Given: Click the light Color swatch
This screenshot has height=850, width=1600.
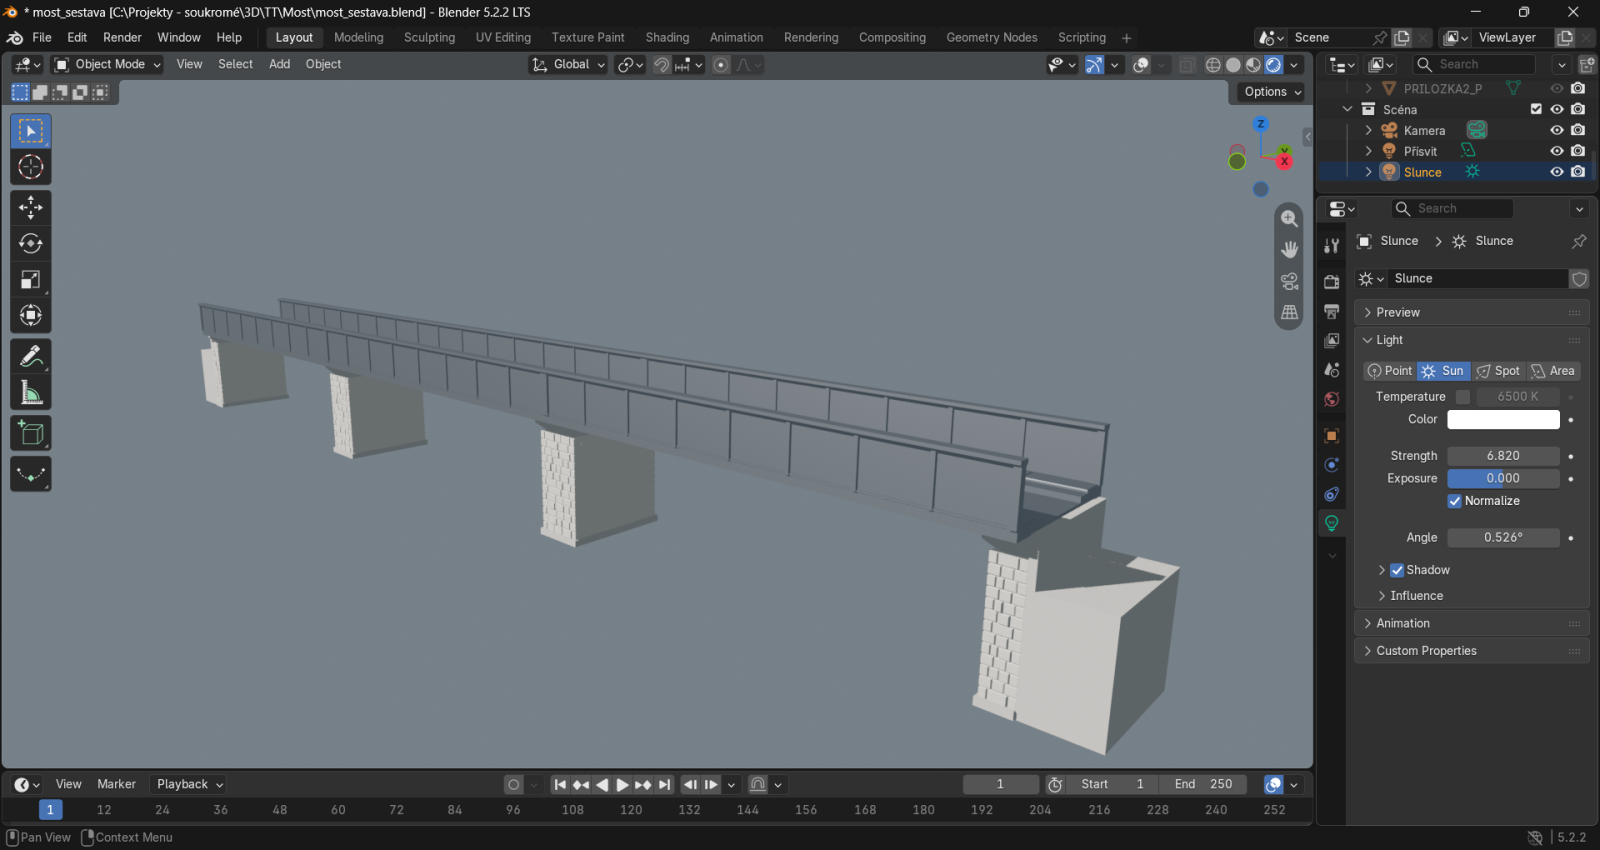Looking at the screenshot, I should pyautogui.click(x=1503, y=420).
